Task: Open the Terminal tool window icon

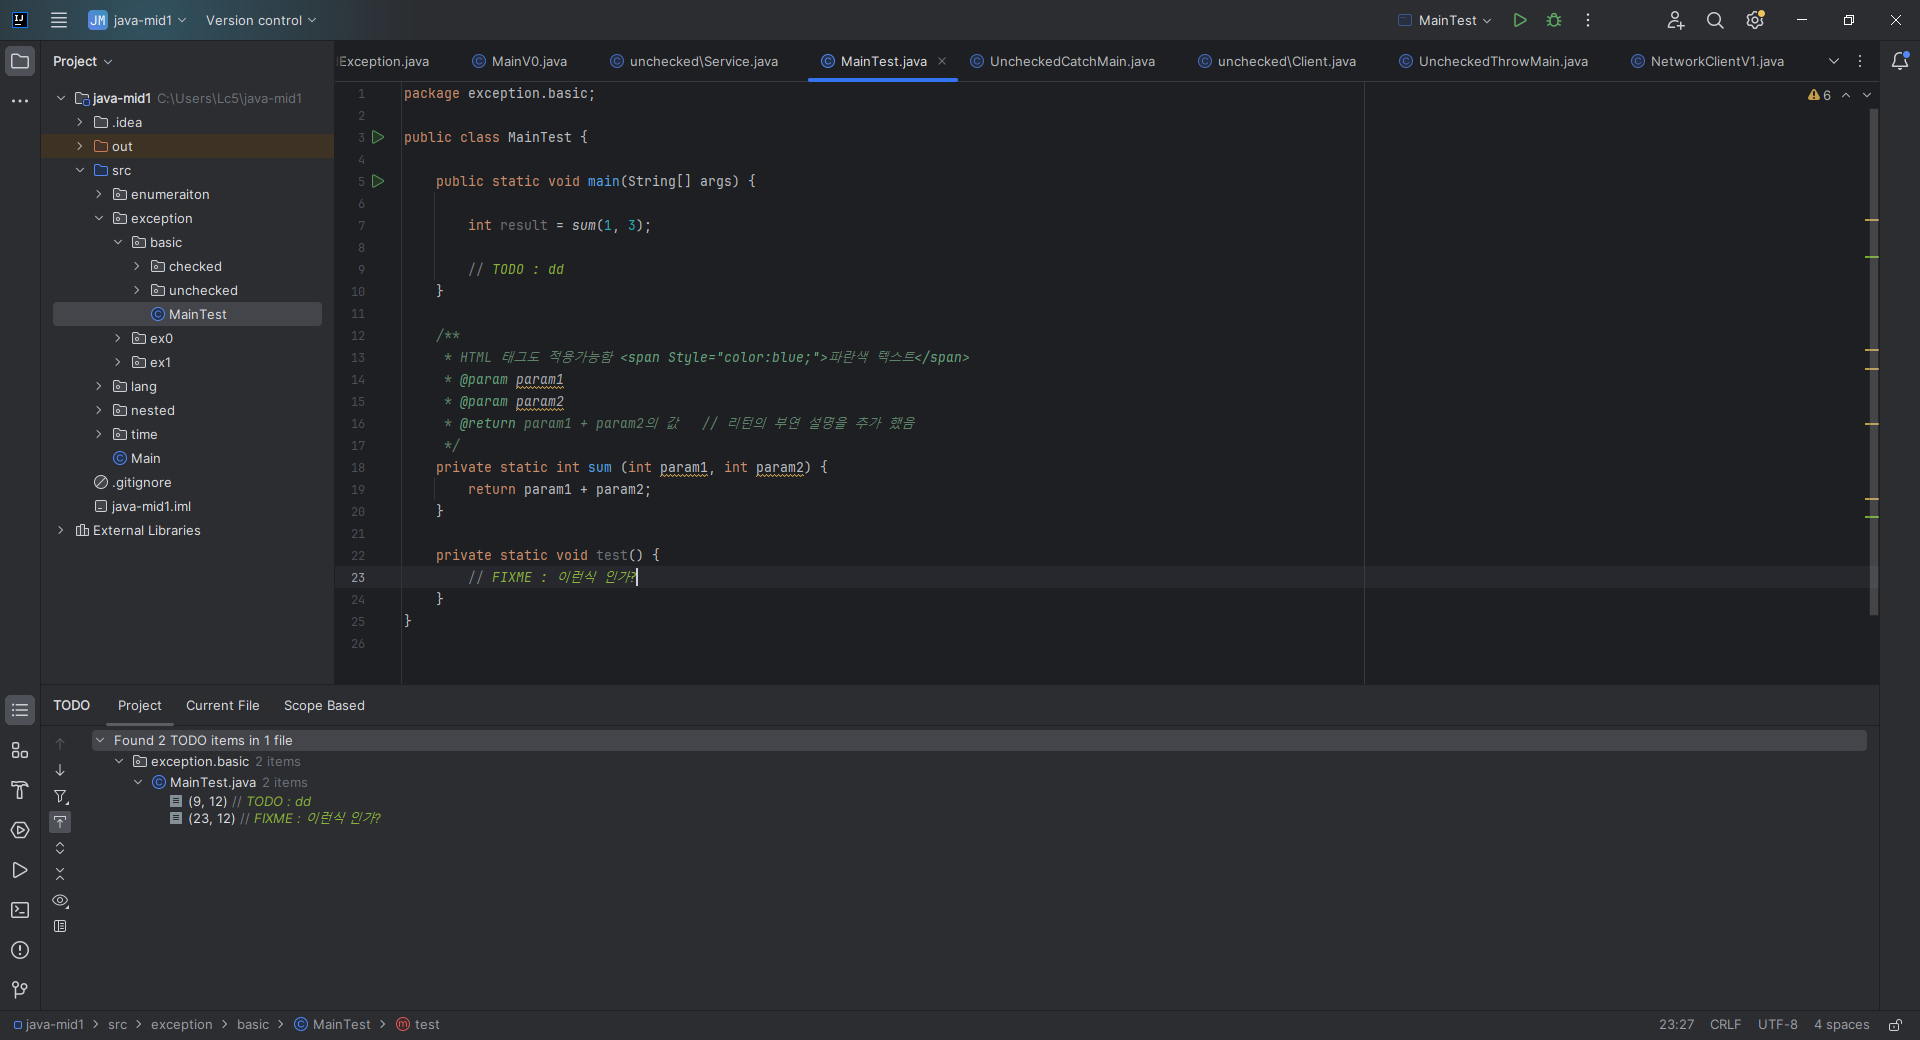Action: point(20,910)
